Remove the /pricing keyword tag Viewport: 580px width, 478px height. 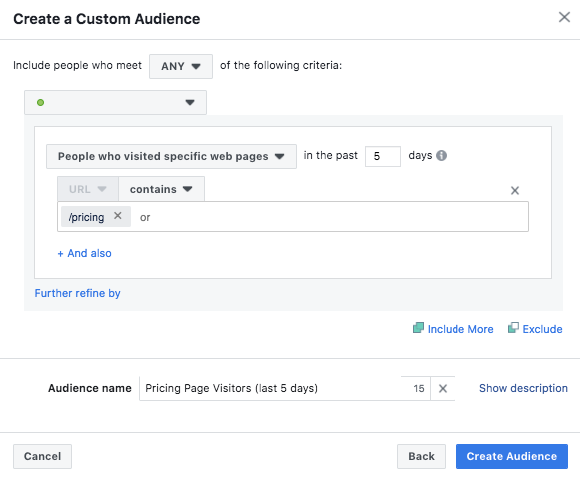[x=118, y=216]
